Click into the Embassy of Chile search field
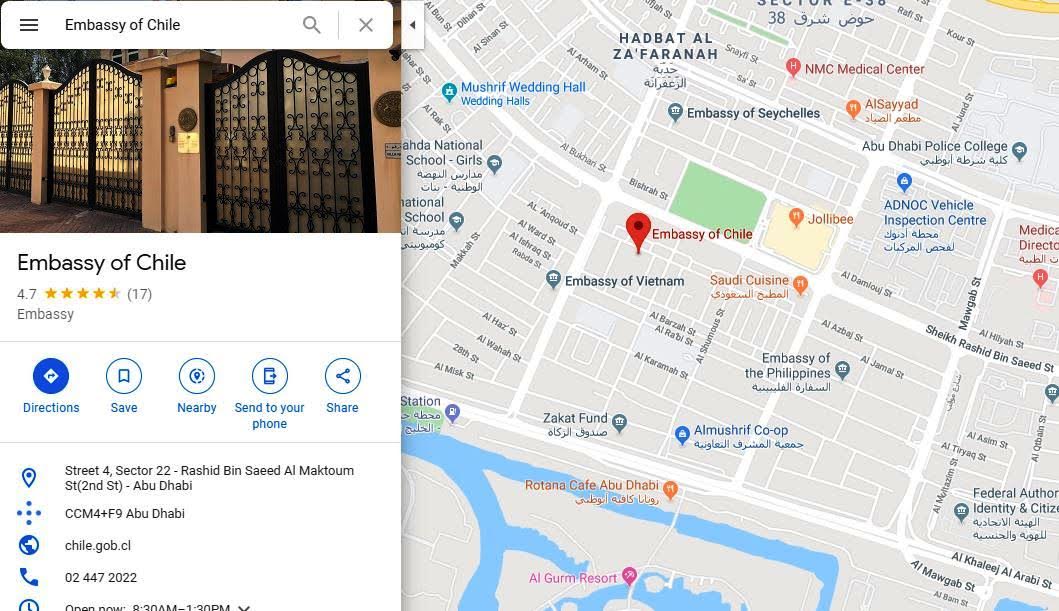 (176, 25)
